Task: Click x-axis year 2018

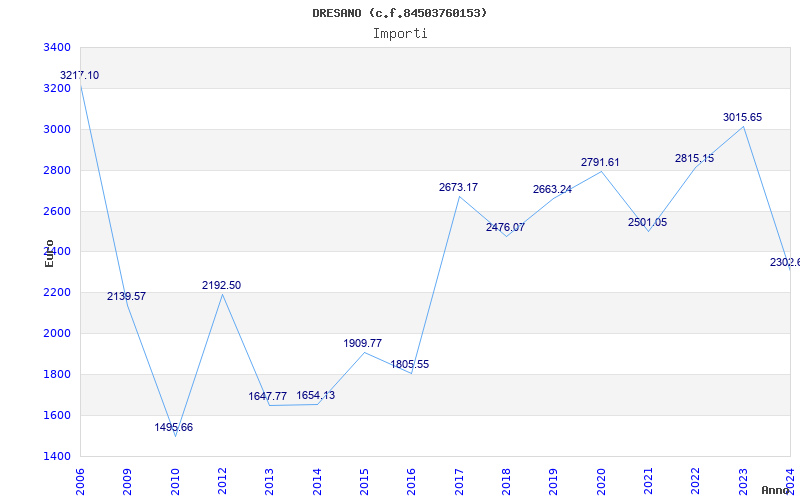Action: [506, 482]
